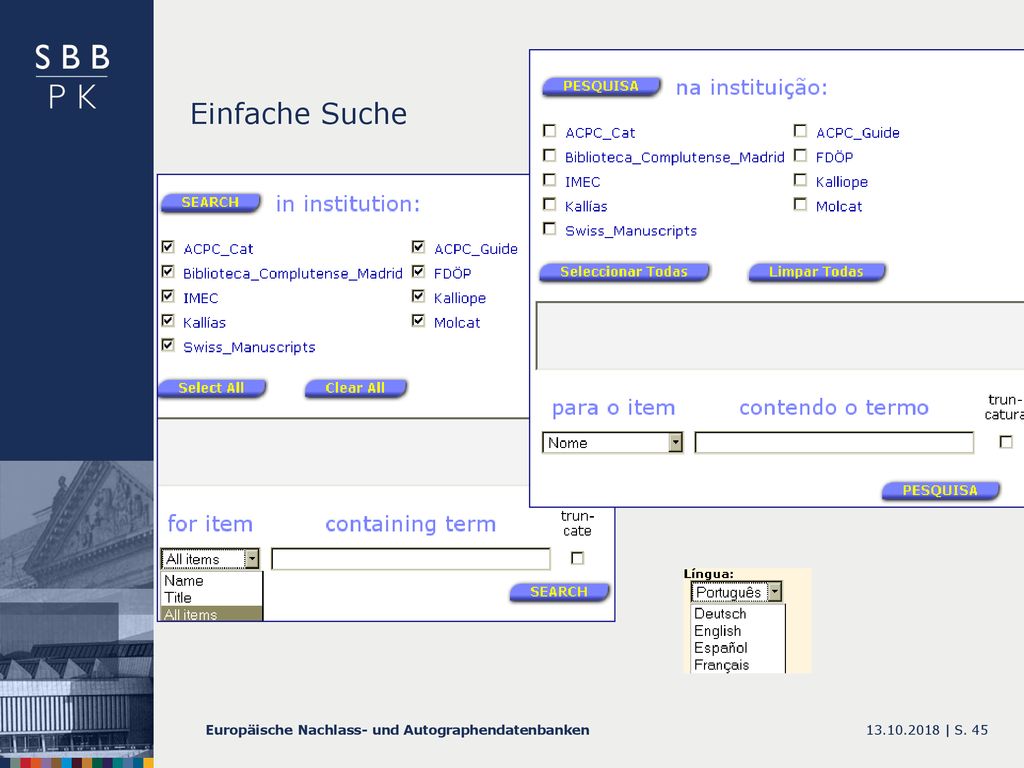Click the building photo in the sidebar

click(76, 611)
